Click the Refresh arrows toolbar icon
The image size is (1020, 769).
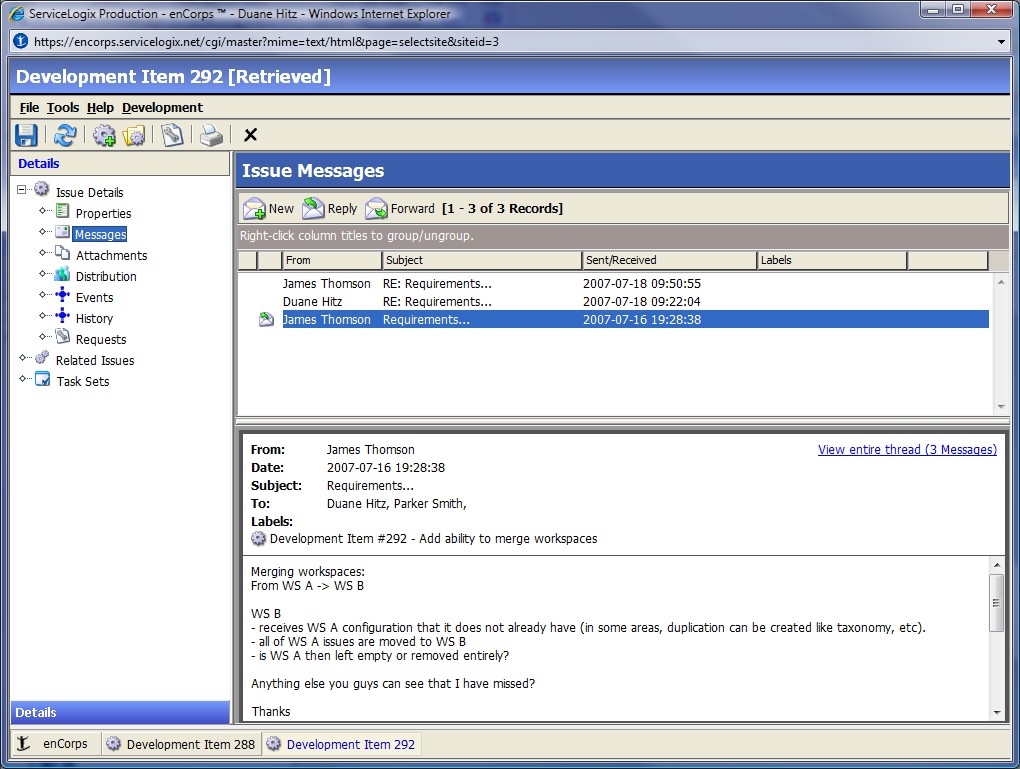tap(65, 135)
